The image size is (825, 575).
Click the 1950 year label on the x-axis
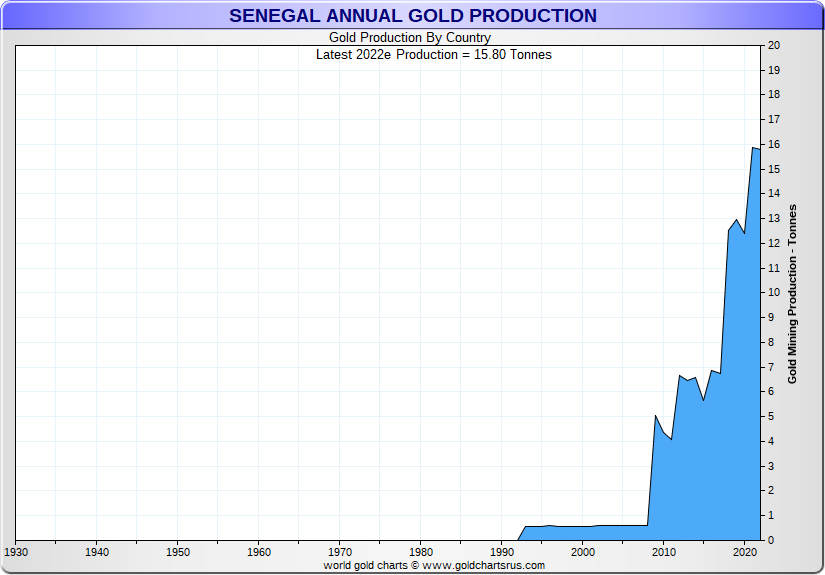(x=177, y=552)
